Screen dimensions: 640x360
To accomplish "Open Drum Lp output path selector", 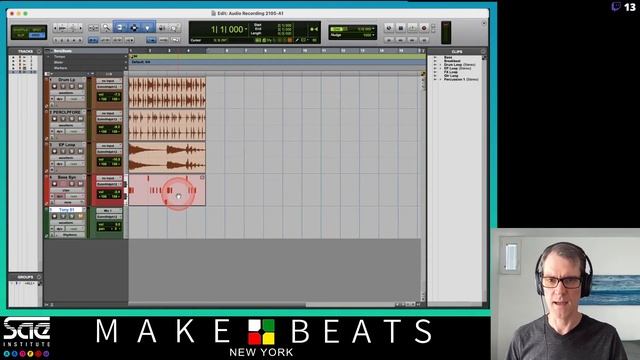I will tap(109, 87).
